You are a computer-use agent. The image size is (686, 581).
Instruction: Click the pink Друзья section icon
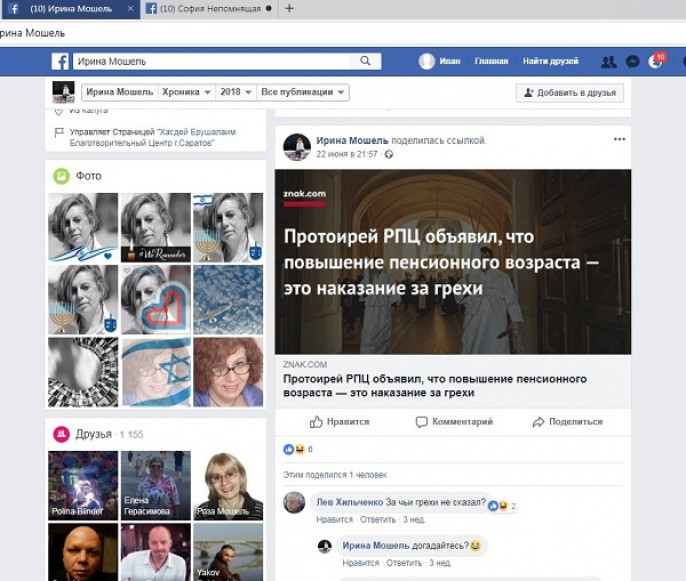(62, 434)
